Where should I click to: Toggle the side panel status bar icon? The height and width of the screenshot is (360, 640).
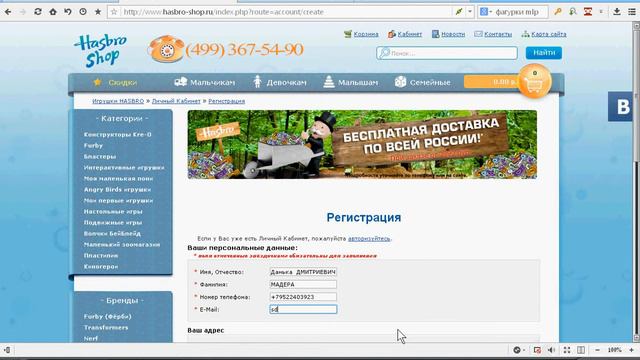click(x=7, y=350)
